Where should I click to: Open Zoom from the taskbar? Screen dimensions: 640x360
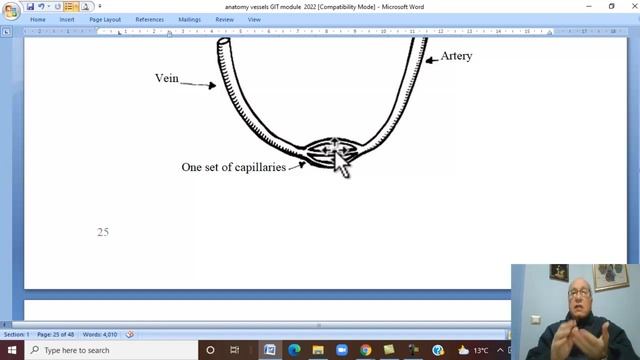pos(342,350)
